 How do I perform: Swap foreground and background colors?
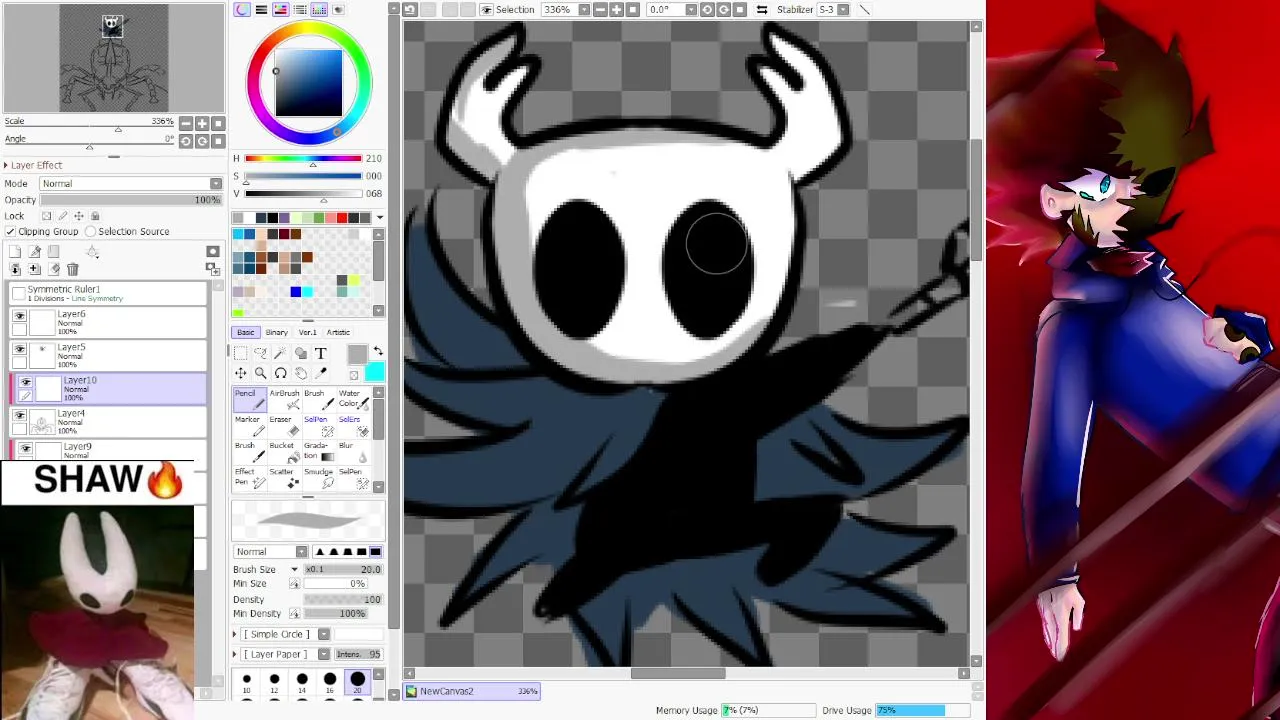(x=378, y=351)
